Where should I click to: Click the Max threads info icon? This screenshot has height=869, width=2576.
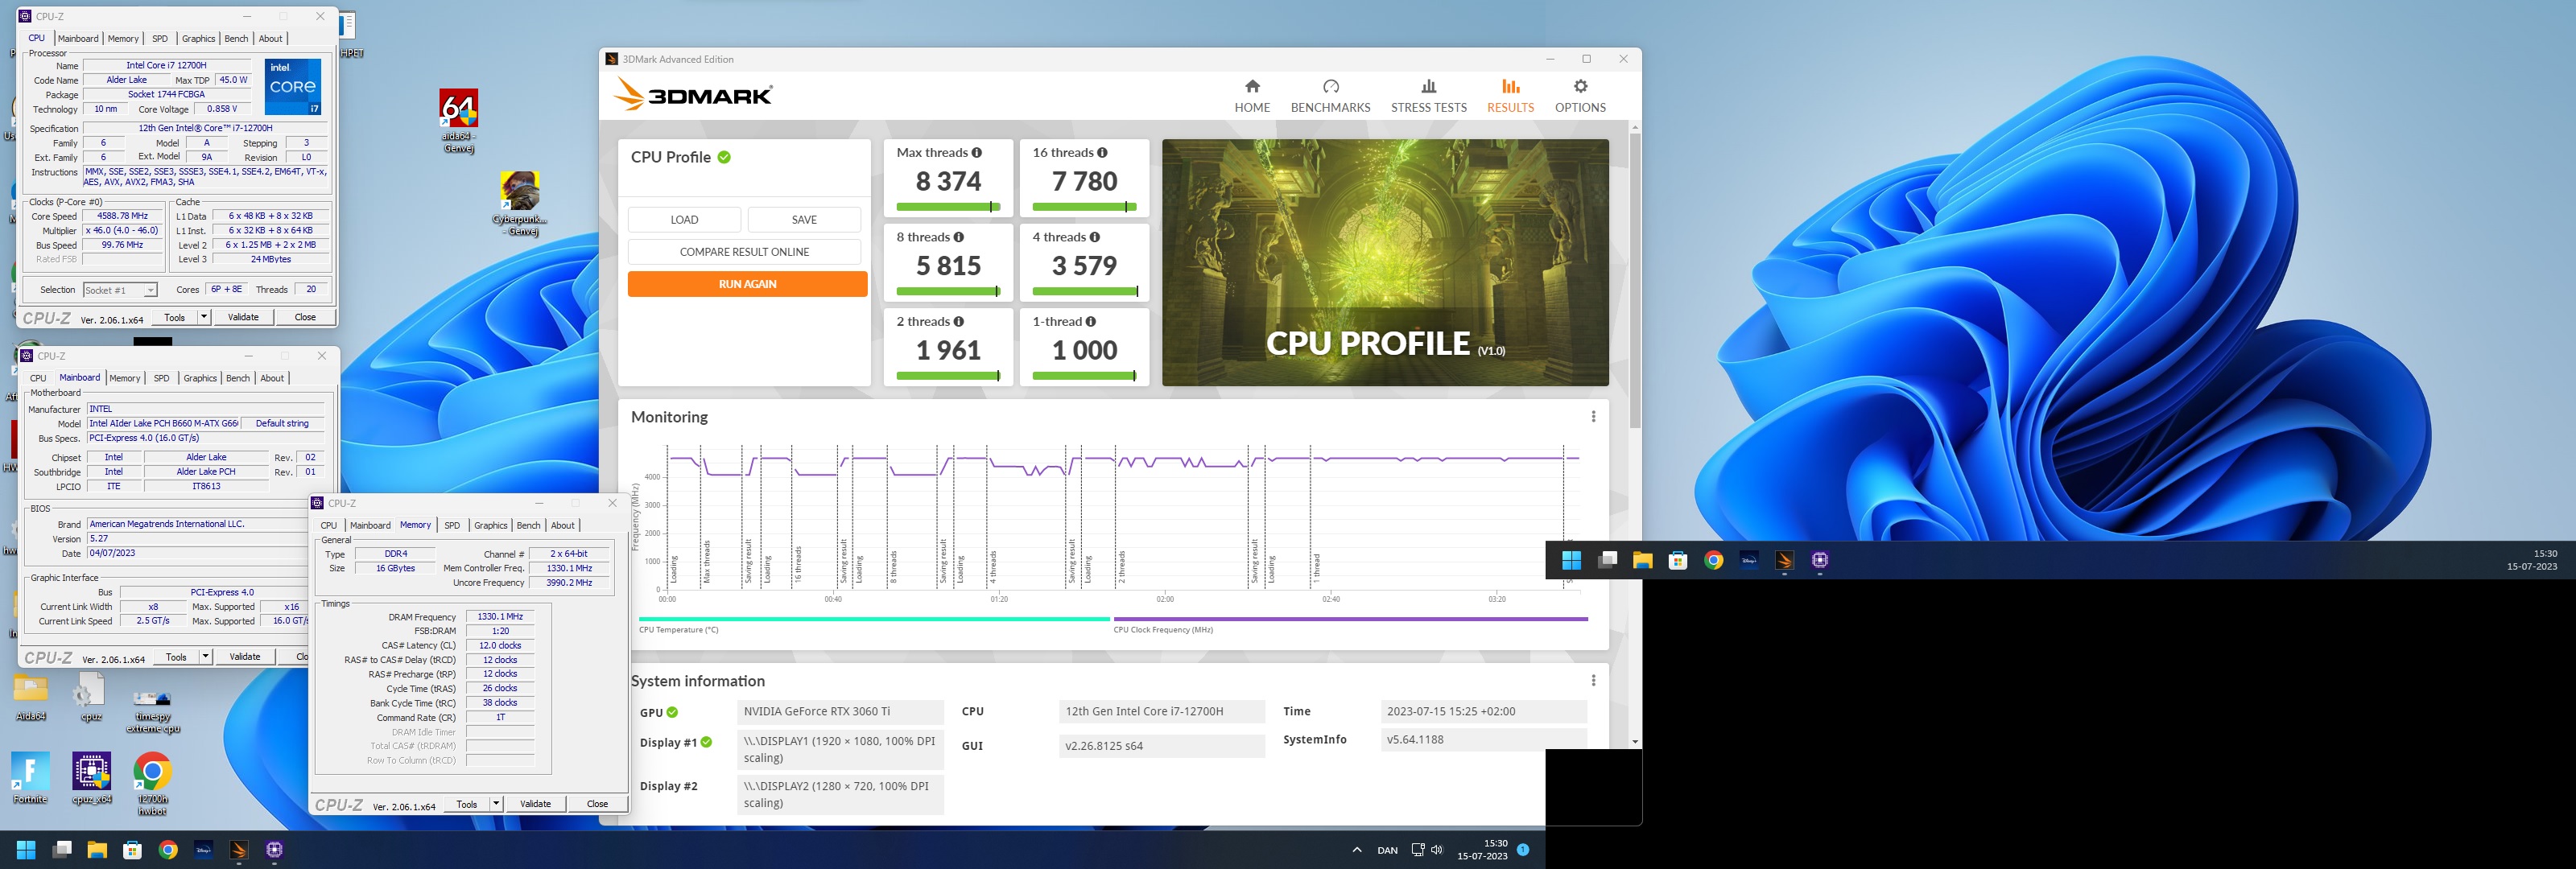977,153
